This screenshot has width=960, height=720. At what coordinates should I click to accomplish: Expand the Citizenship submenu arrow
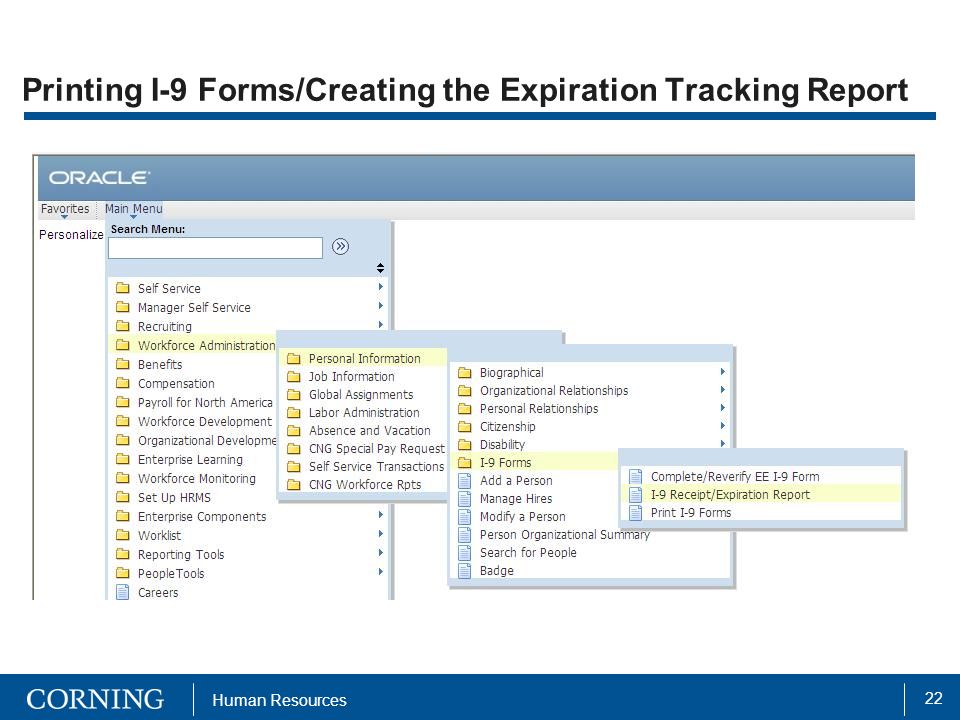(722, 426)
